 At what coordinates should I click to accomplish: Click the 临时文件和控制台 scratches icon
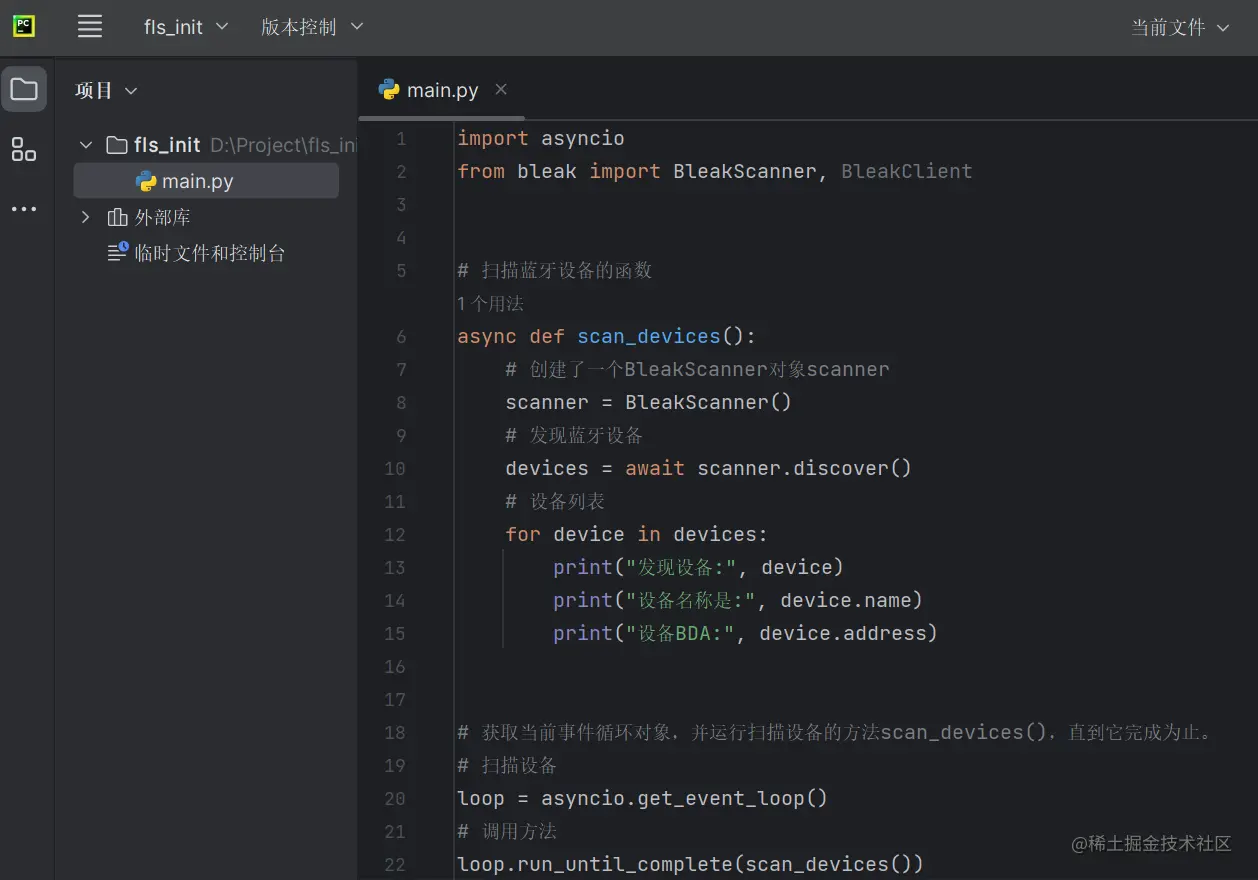(118, 252)
